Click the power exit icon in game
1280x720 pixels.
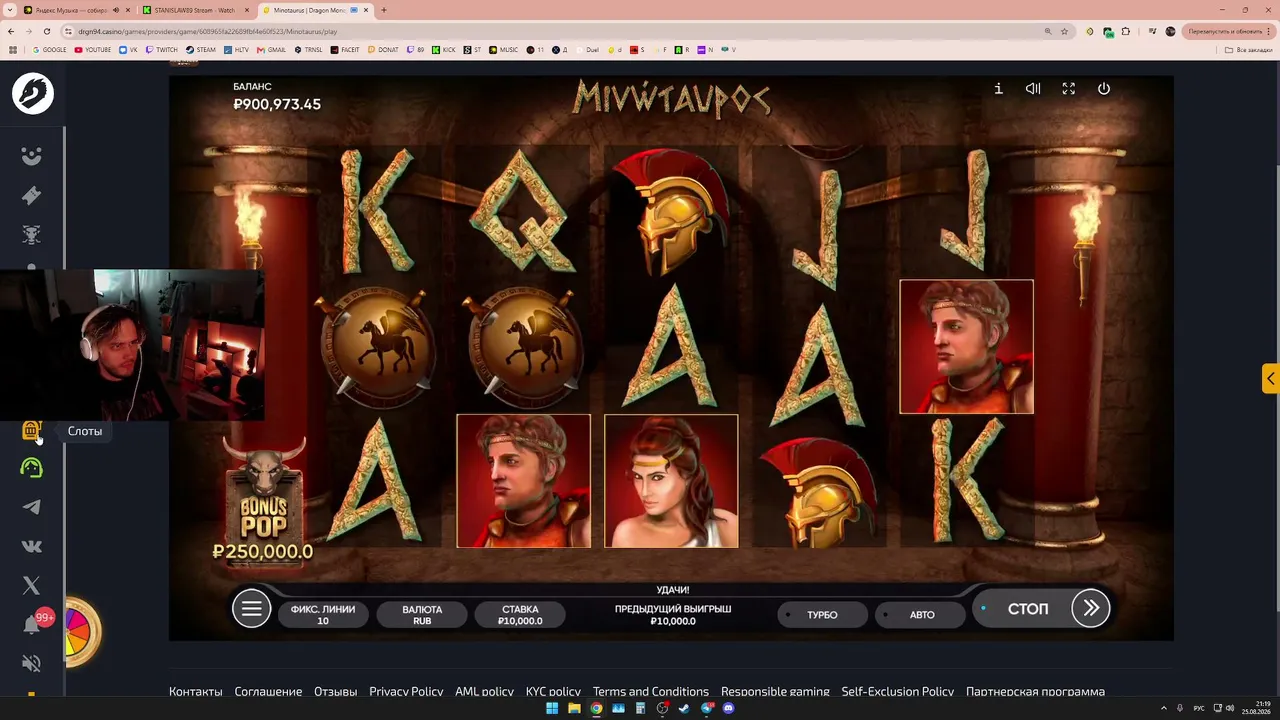[1104, 89]
